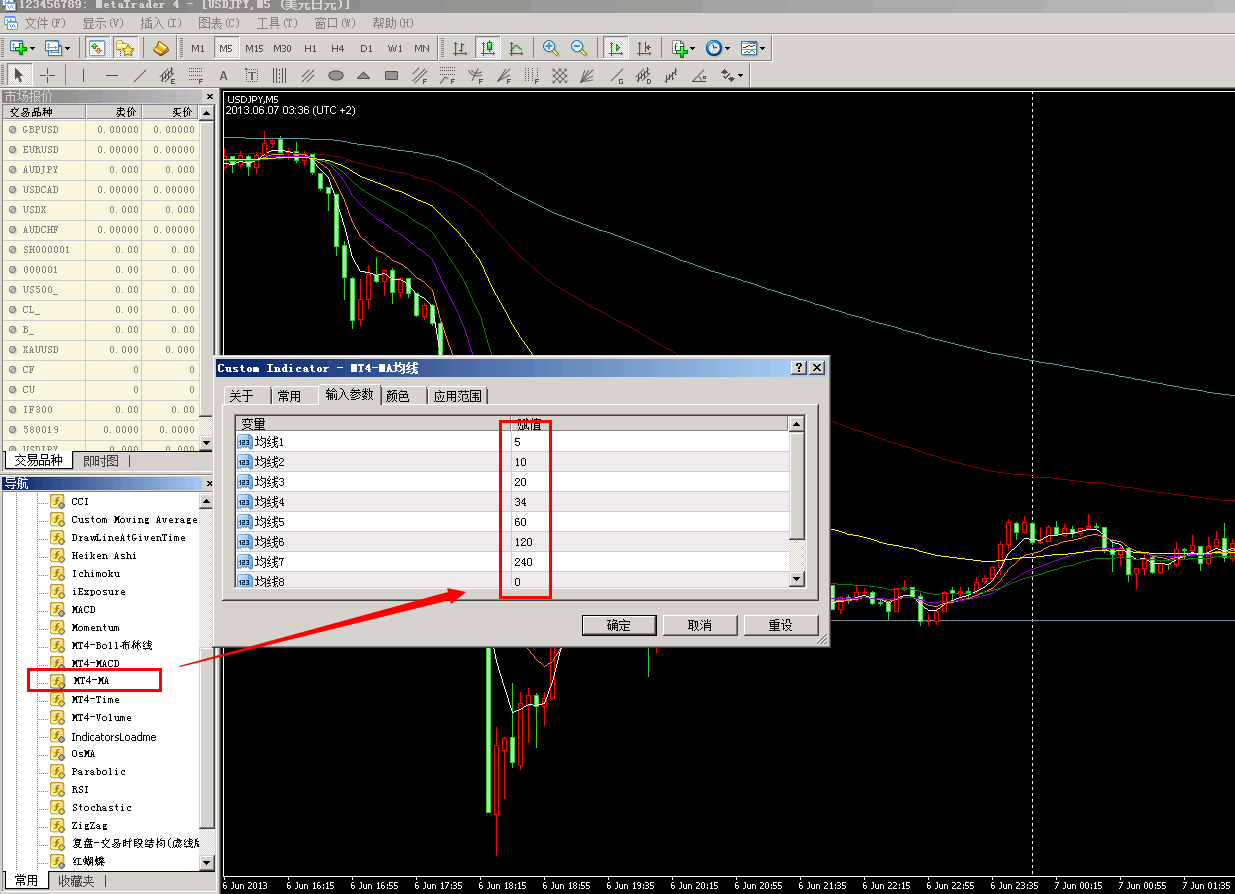Viewport: 1235px width, 894px height.
Task: Open the New Chart dropdown arrow
Action: (33, 48)
